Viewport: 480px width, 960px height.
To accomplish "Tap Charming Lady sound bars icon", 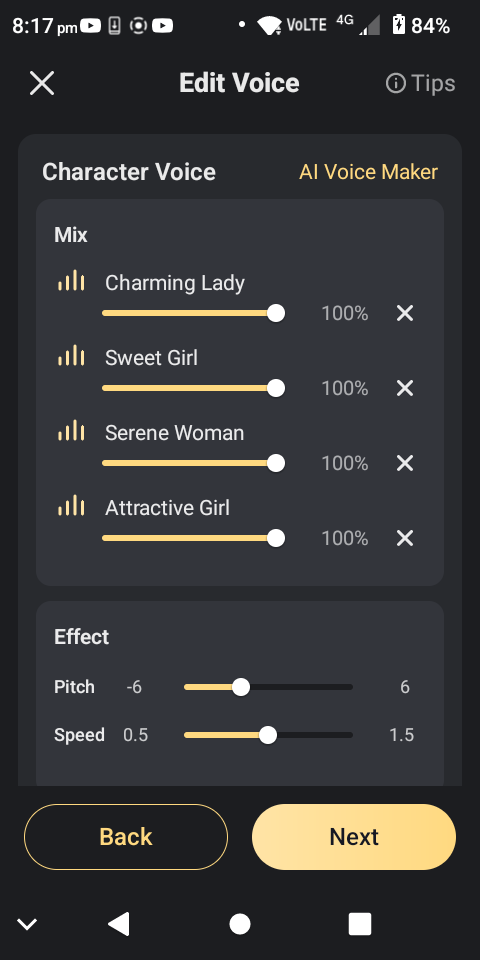I will 72,280.
